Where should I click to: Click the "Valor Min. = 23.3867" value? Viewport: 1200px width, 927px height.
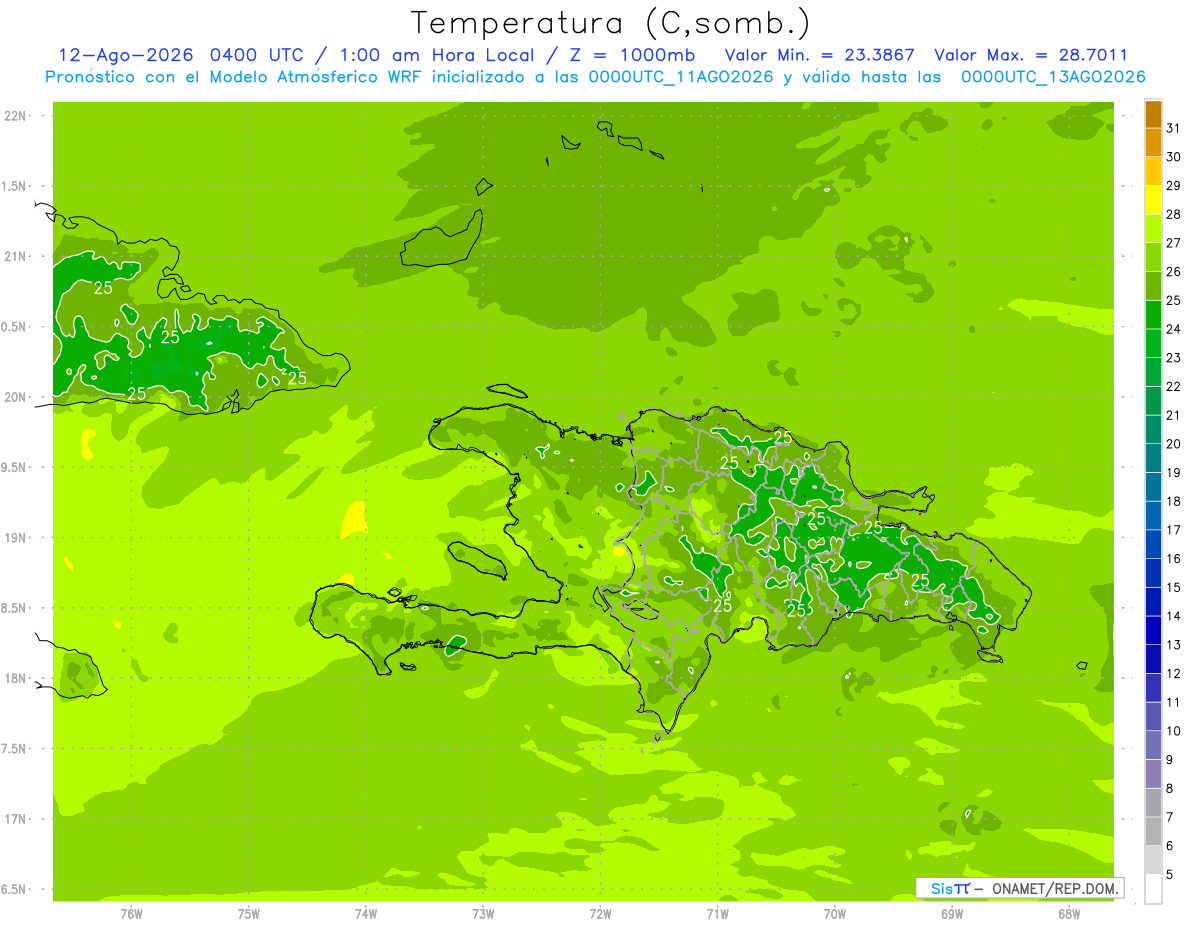click(x=819, y=55)
